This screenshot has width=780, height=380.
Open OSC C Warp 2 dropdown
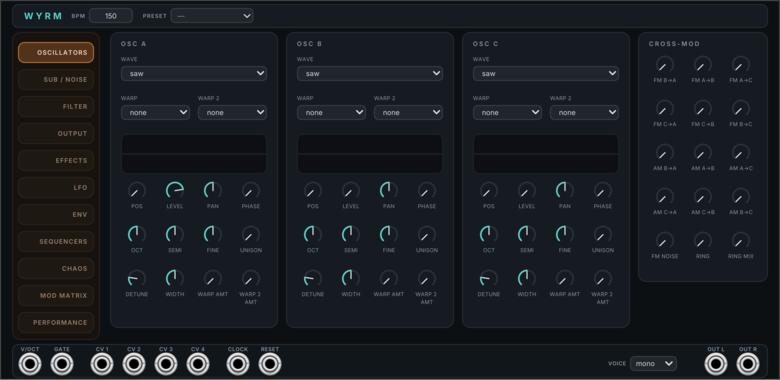click(585, 112)
